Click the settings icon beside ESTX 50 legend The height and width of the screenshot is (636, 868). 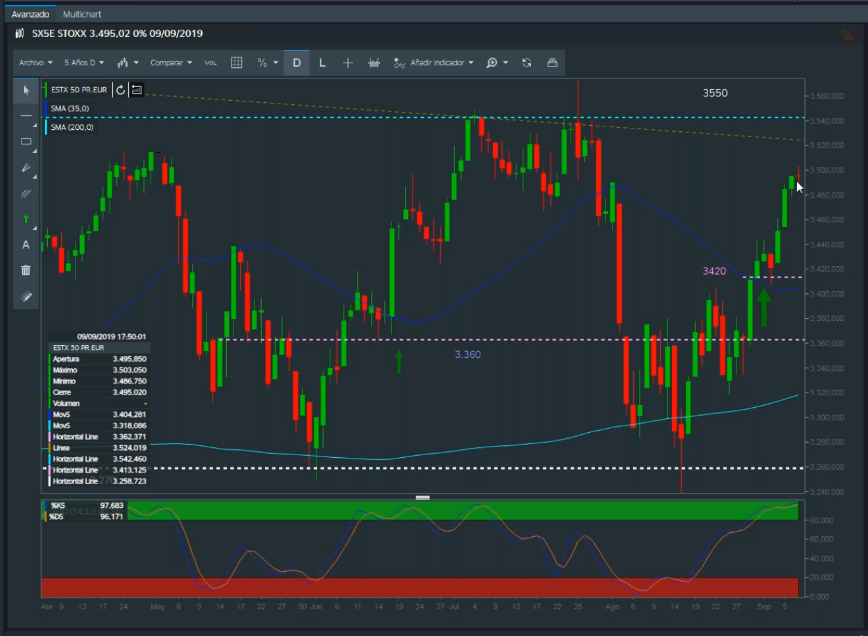point(137,90)
